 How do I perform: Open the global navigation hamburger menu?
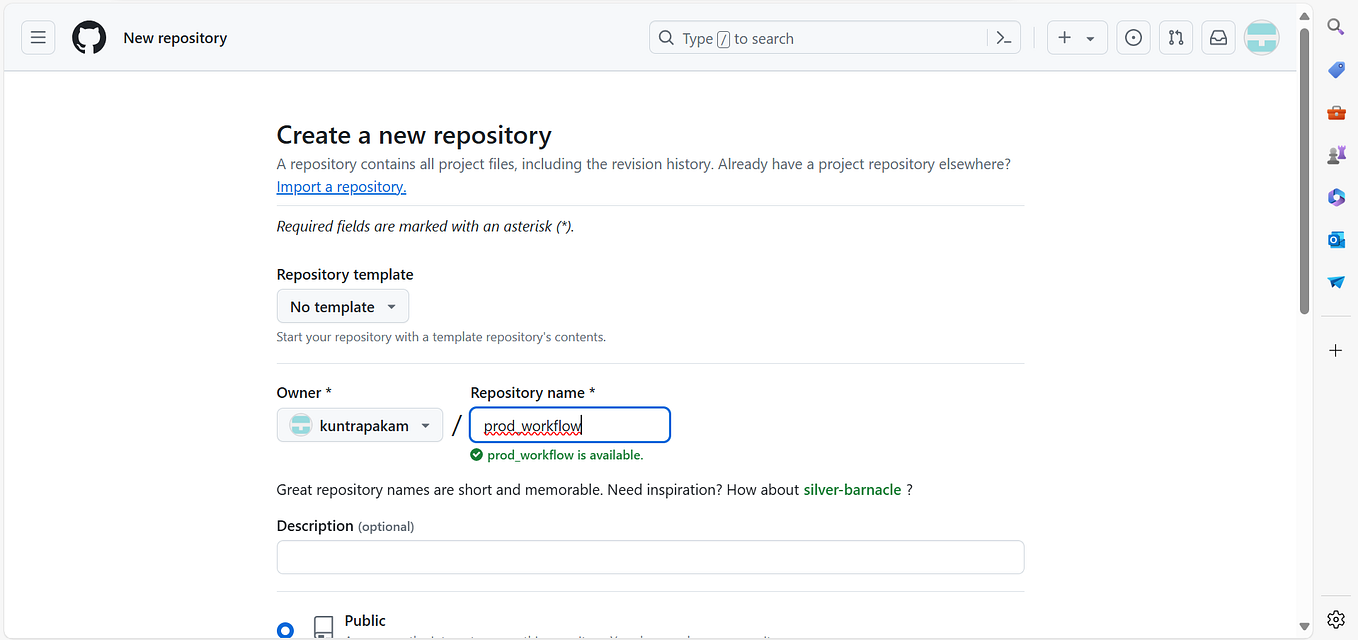37,37
